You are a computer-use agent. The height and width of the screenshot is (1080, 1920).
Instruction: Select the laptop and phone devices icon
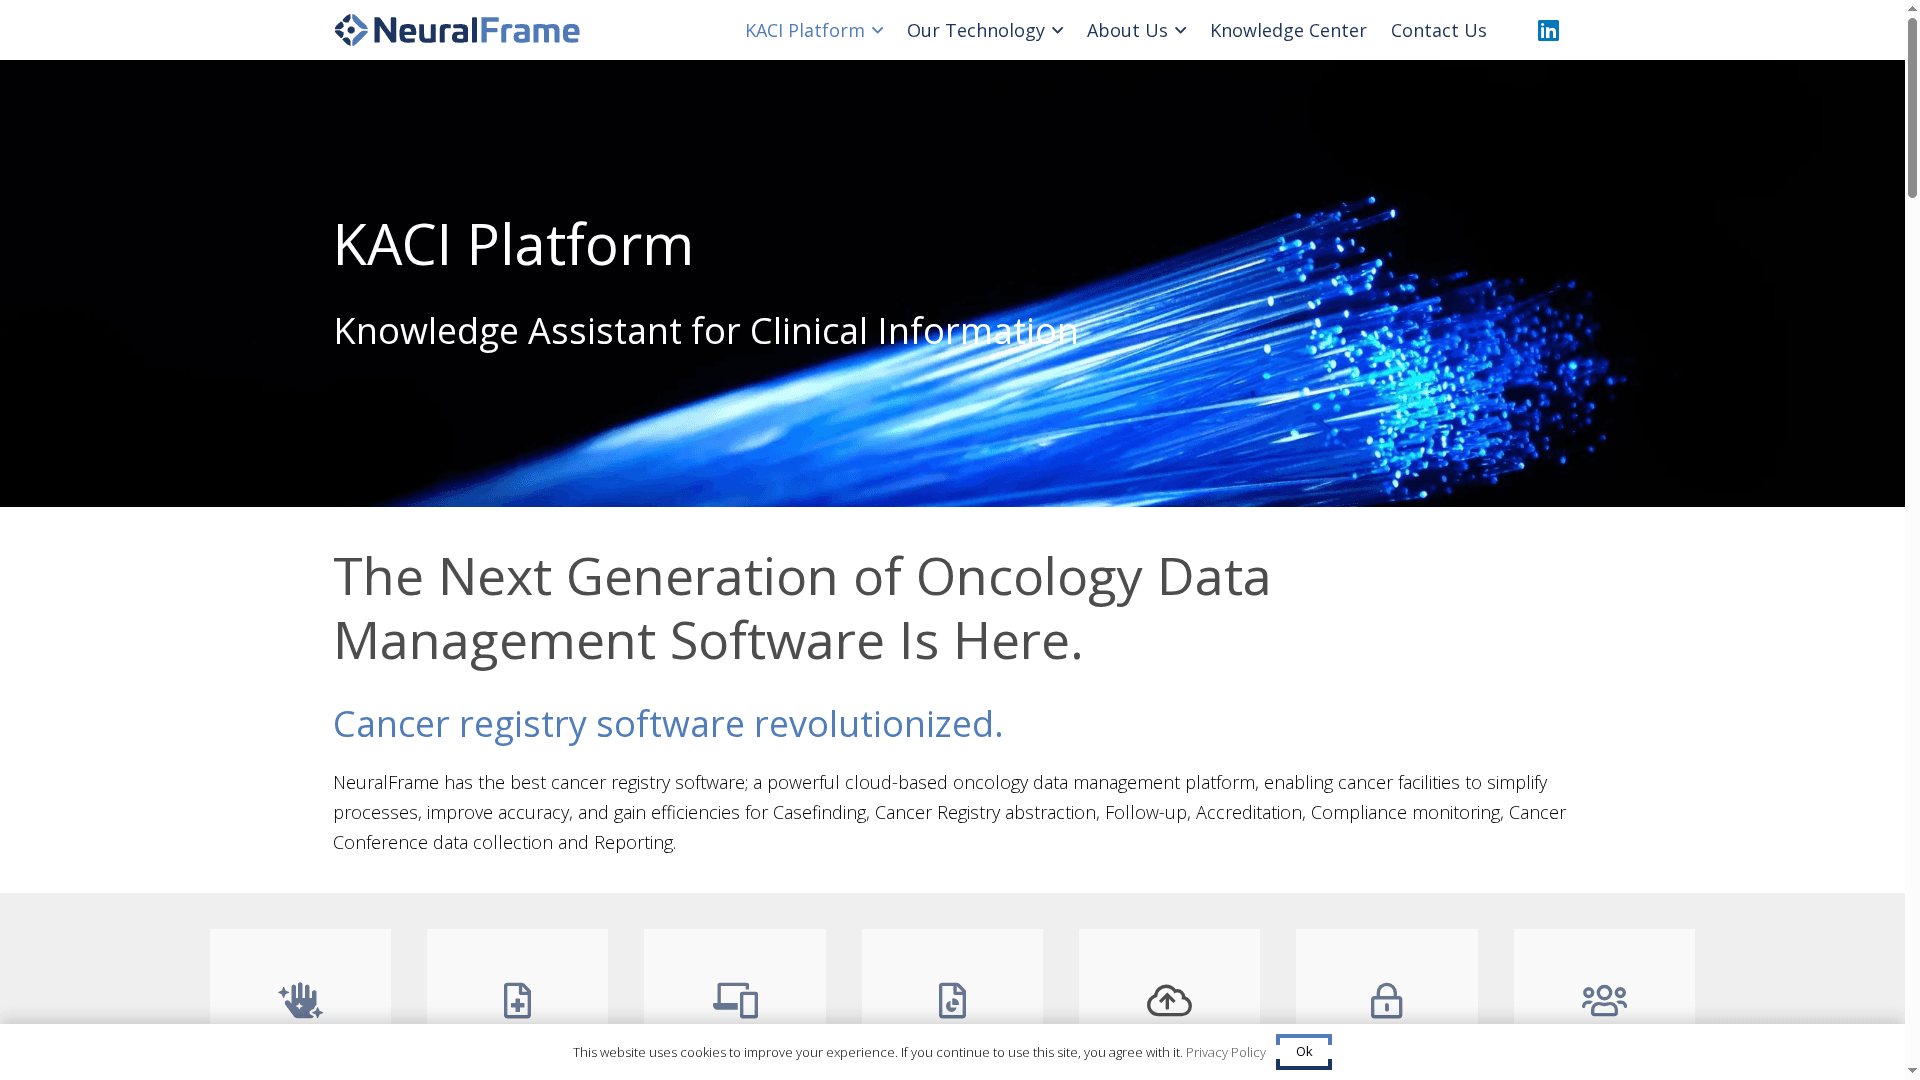click(735, 1000)
